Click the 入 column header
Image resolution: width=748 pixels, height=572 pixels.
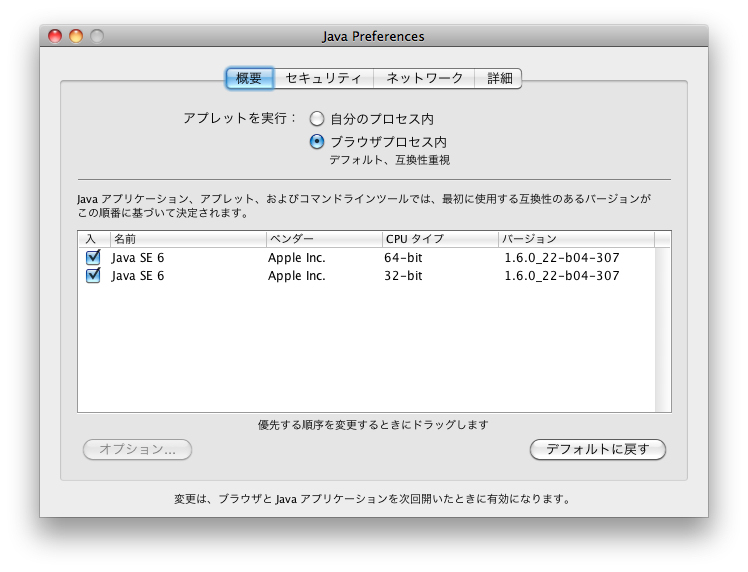[x=92, y=239]
